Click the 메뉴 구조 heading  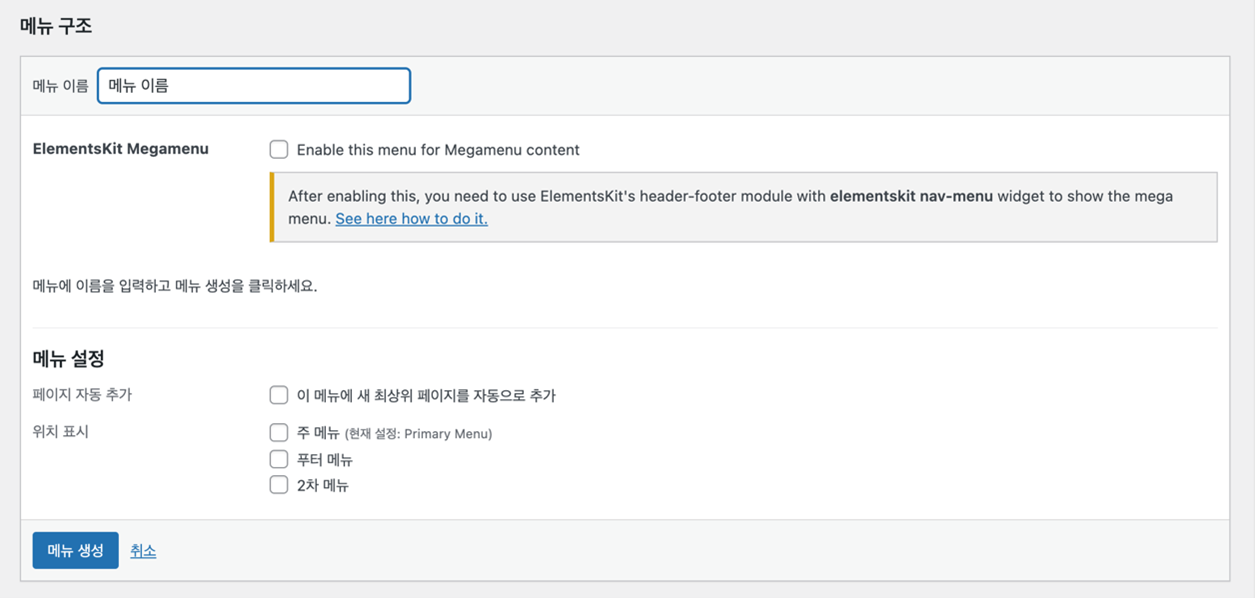(56, 26)
